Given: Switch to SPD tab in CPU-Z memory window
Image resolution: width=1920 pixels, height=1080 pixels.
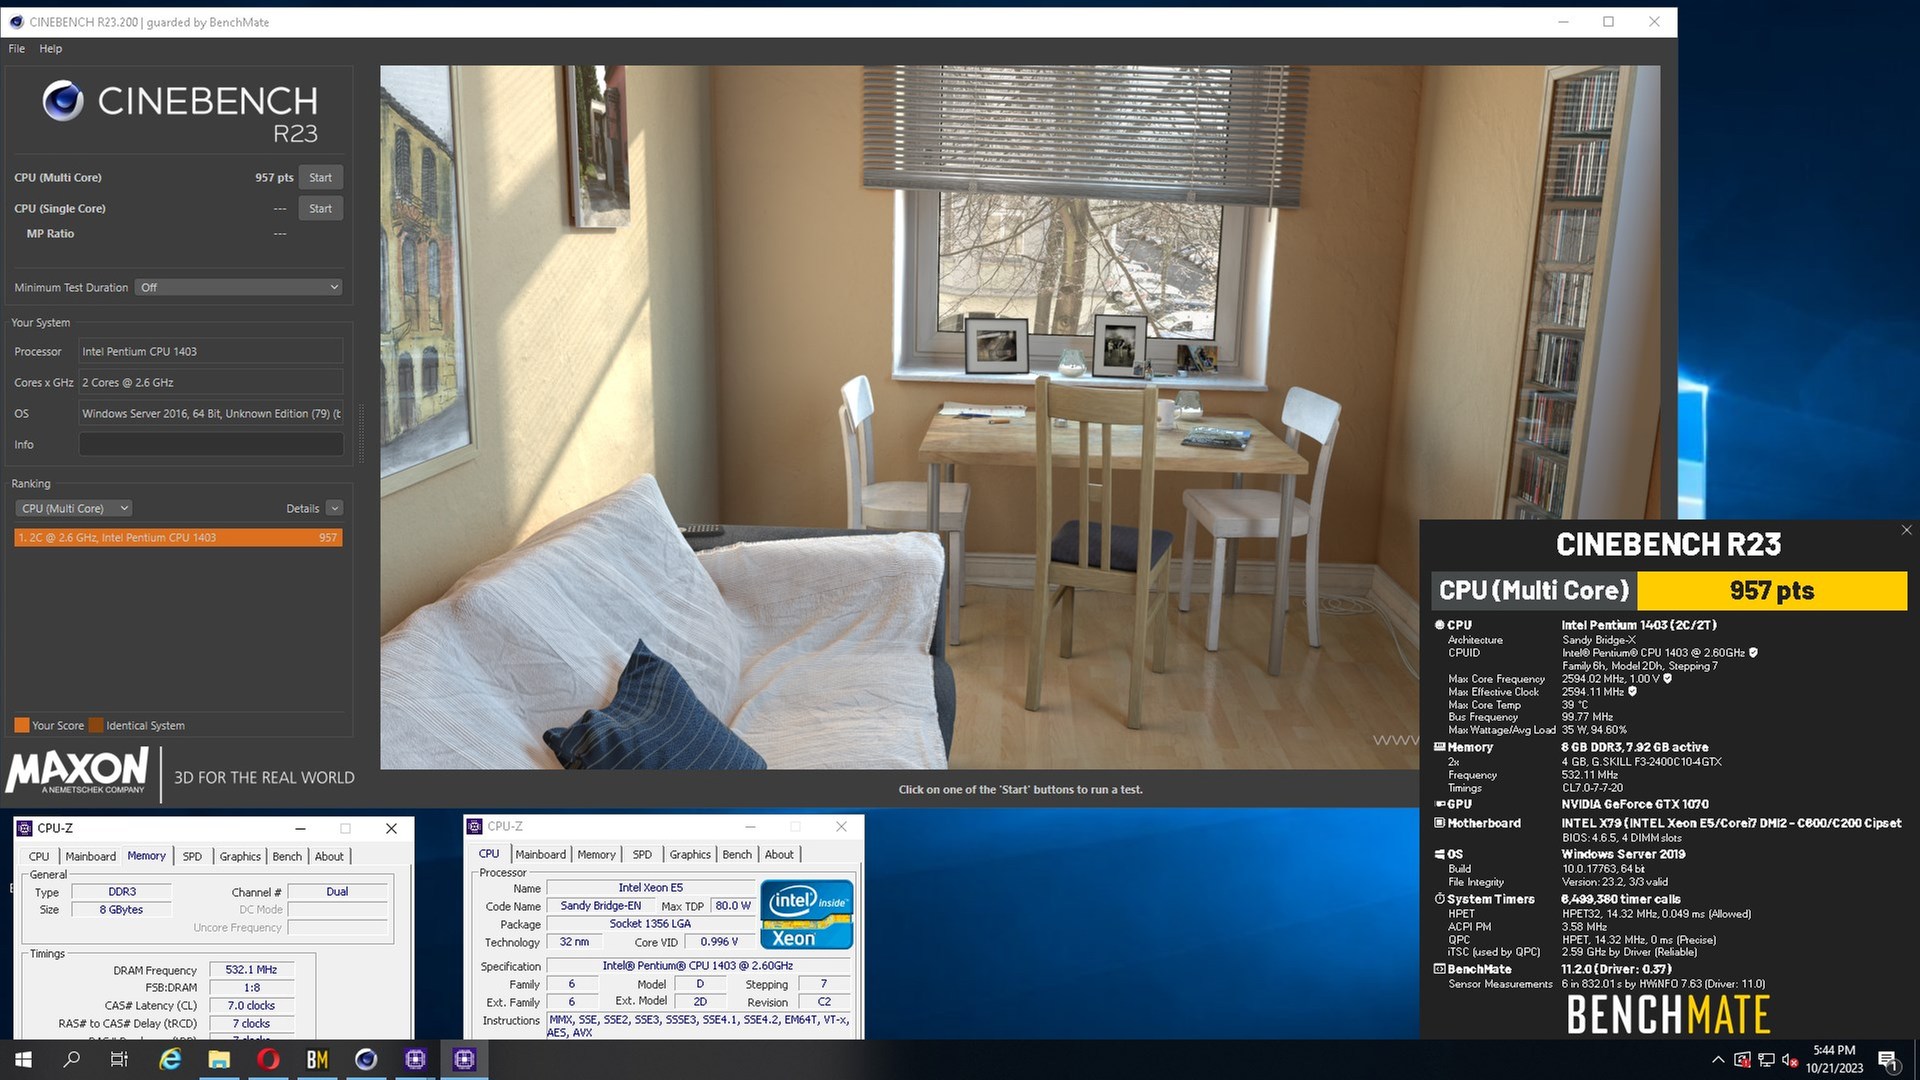Looking at the screenshot, I should (192, 856).
